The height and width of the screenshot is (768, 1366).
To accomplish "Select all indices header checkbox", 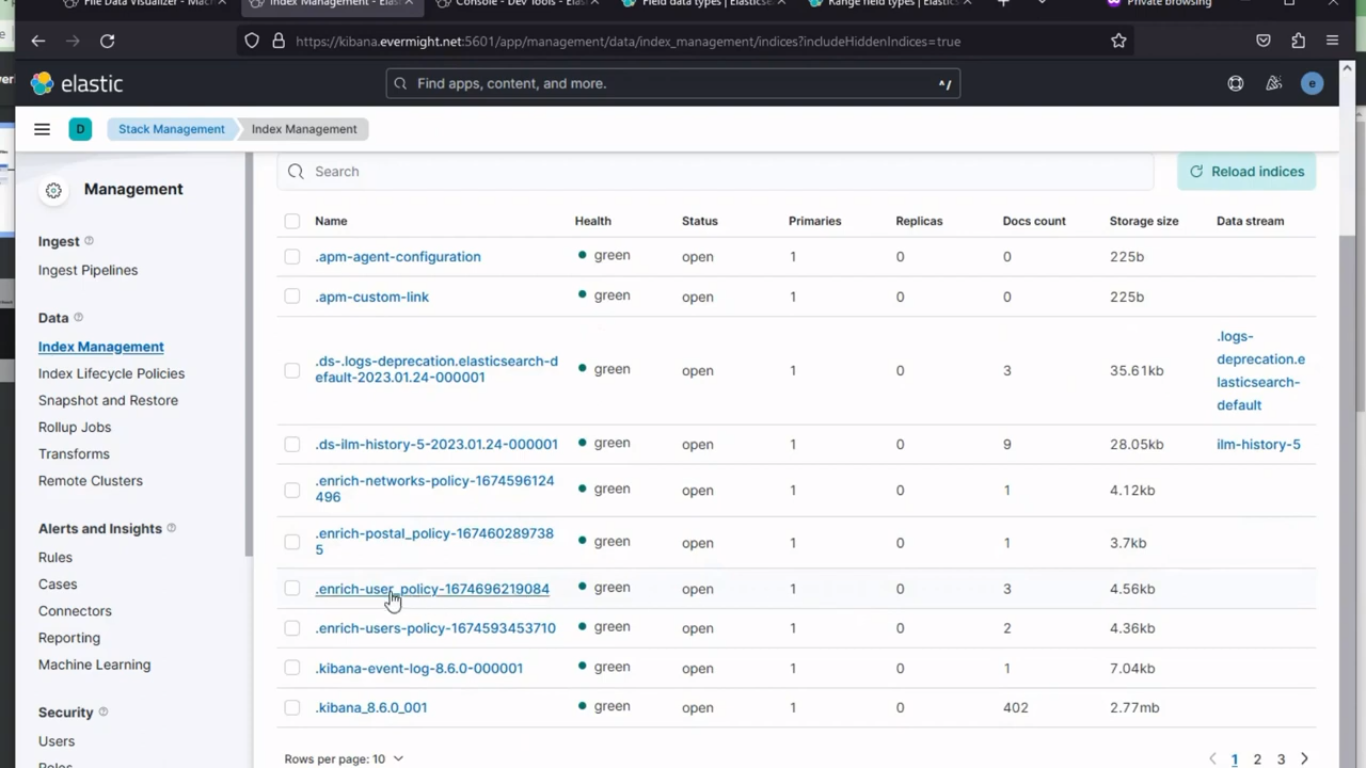I will (x=292, y=221).
